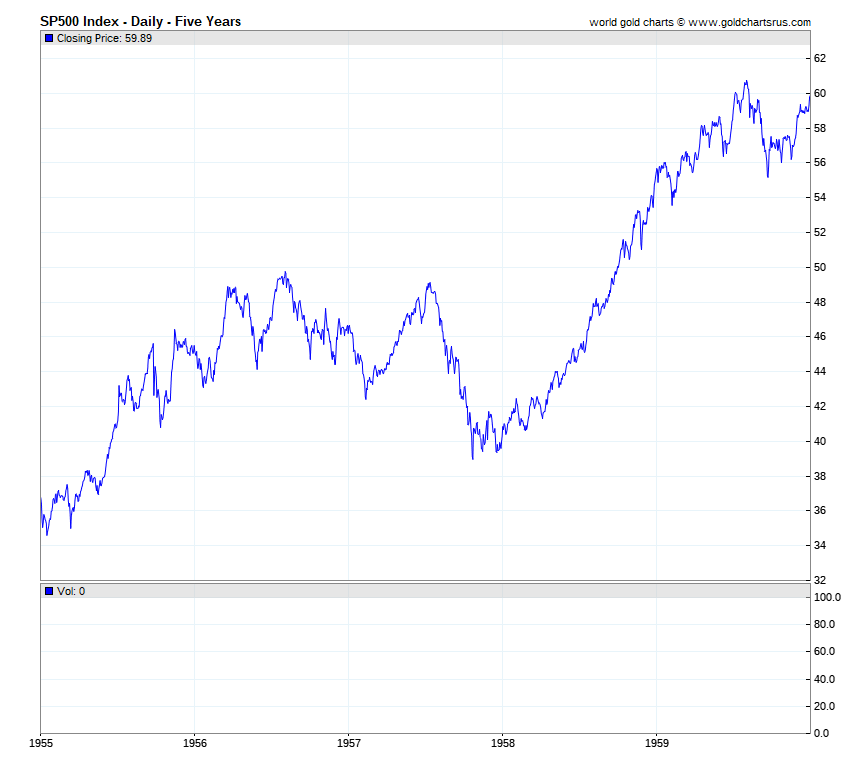
Task: Click the 1955 x-axis label
Action: click(41, 743)
